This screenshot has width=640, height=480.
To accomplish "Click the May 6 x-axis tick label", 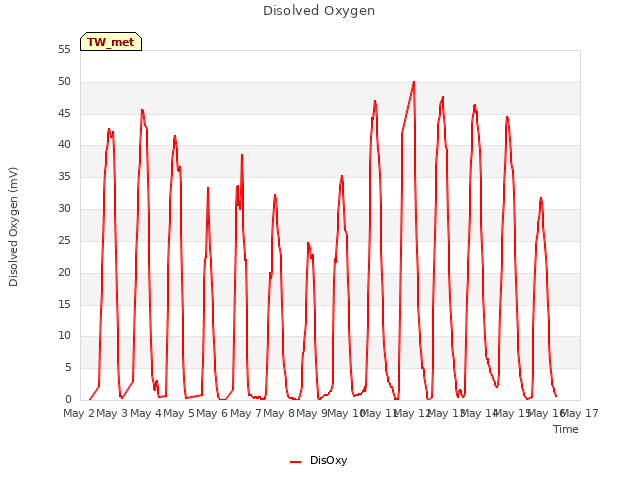I will point(212,413).
